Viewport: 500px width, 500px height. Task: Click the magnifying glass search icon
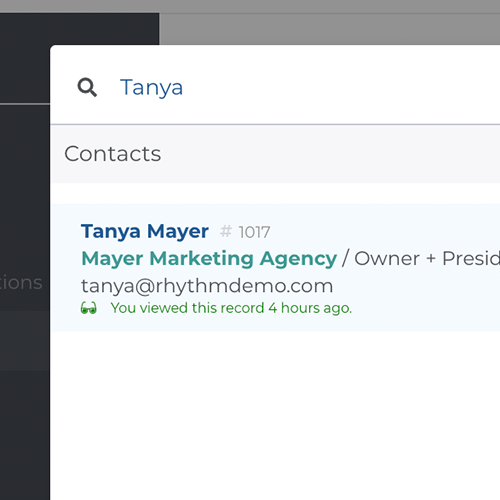click(87, 87)
